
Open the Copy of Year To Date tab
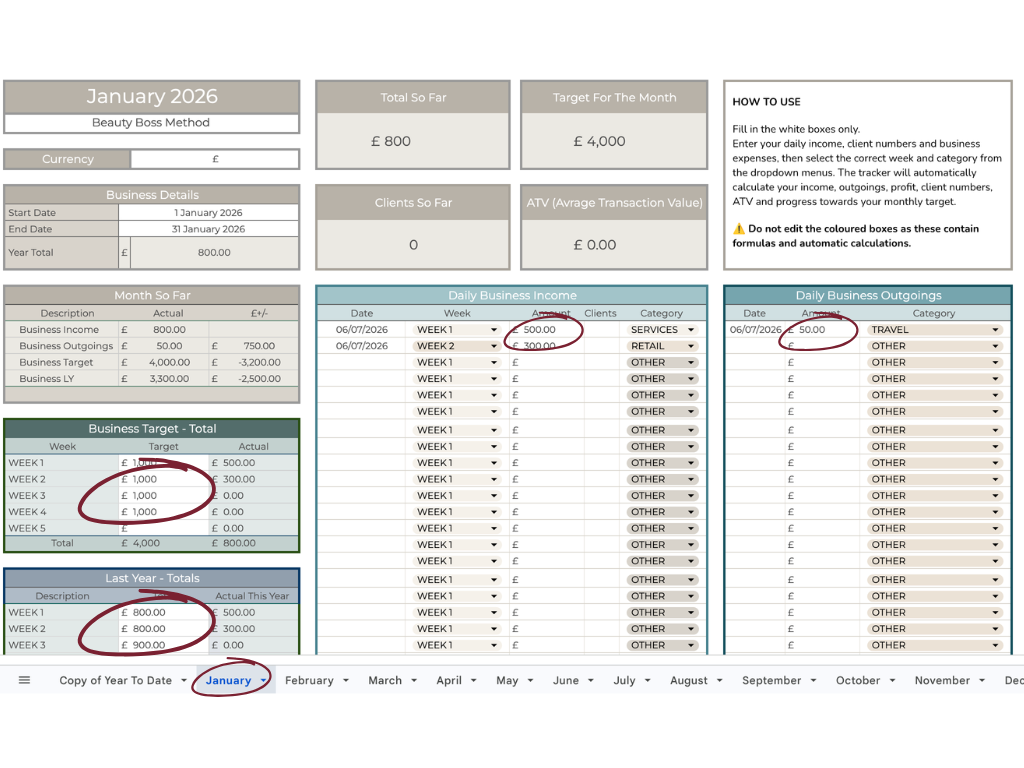point(115,680)
